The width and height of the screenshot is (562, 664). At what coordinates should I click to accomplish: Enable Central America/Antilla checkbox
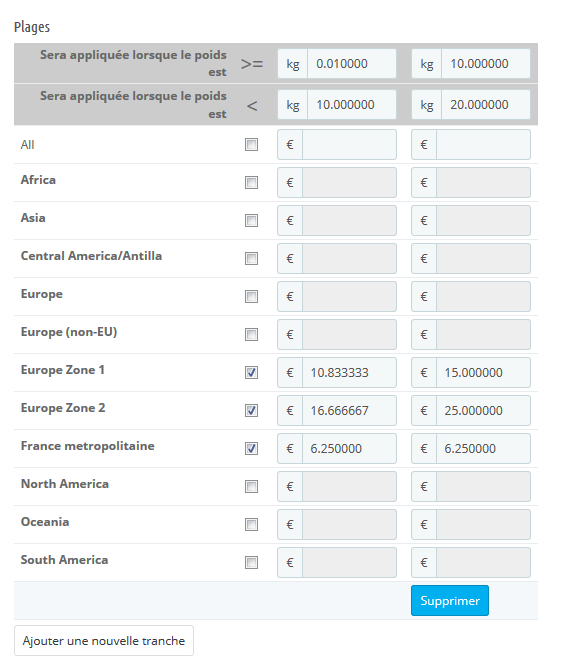tap(252, 259)
